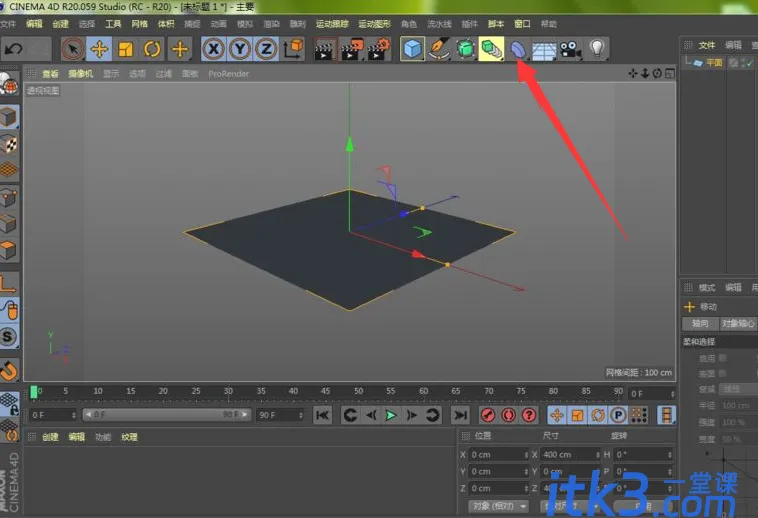The height and width of the screenshot is (518, 758).
Task: Open the 衰减 dropdown
Action: pyautogui.click(x=739, y=389)
